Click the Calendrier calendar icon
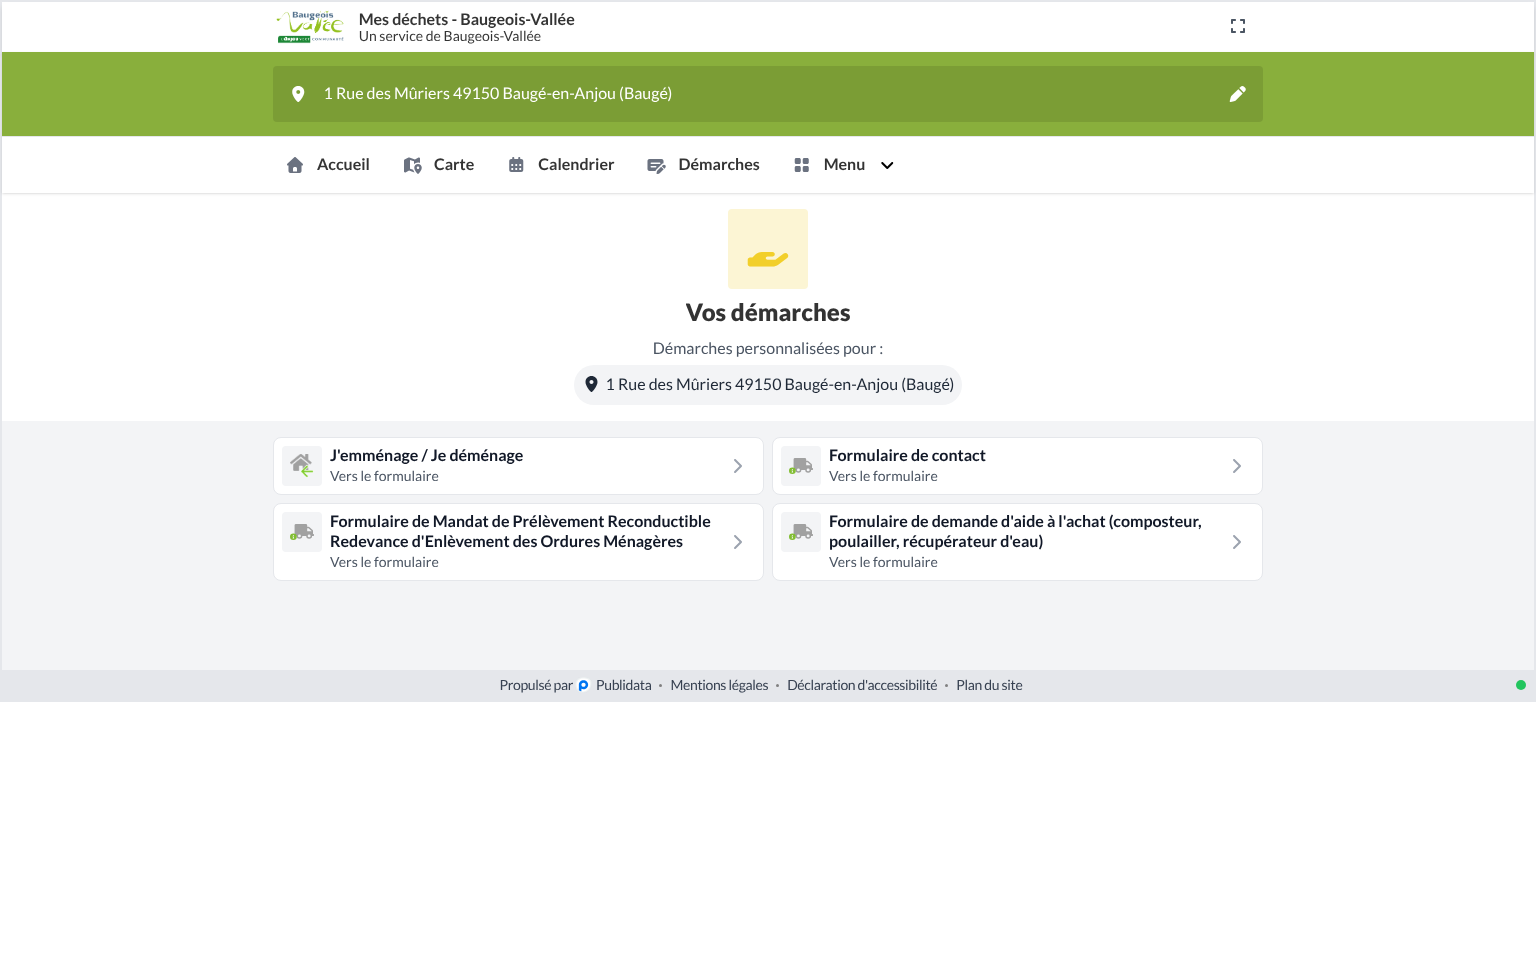Image resolution: width=1536 pixels, height=960 pixels. click(516, 165)
